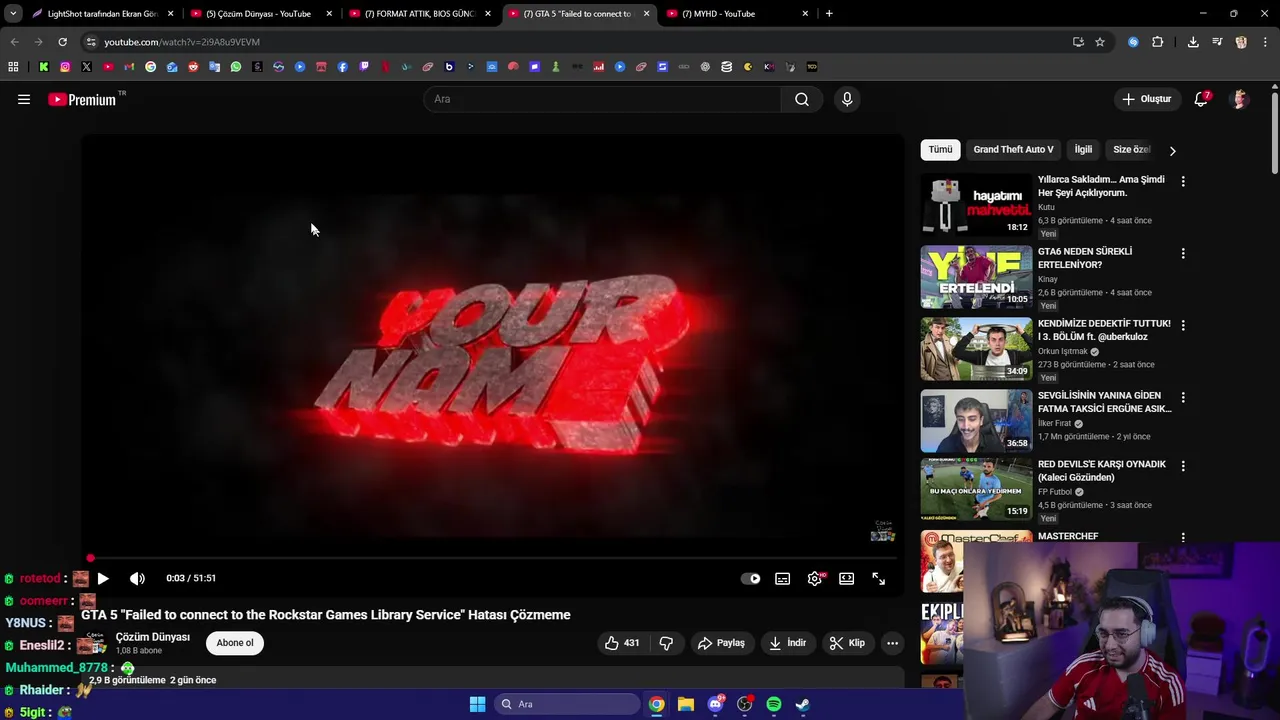Screen dimensions: 1280x720
Task: Click the Klip button
Action: pos(847,643)
